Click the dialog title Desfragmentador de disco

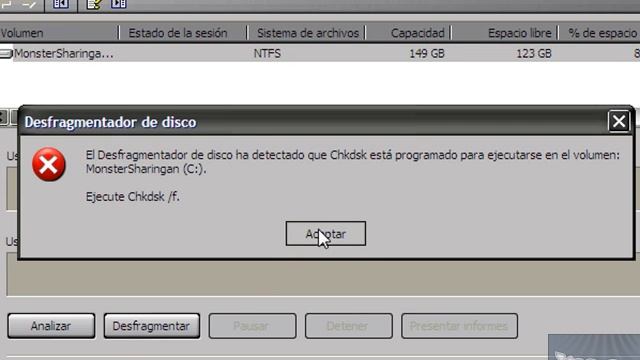110,122
